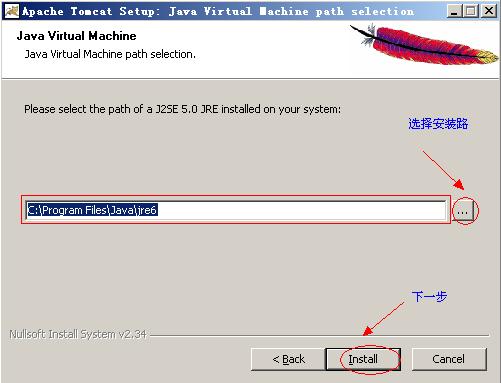Click the 'Please select the path' instruction label
Viewport: 501px width, 383px height.
coord(182,109)
